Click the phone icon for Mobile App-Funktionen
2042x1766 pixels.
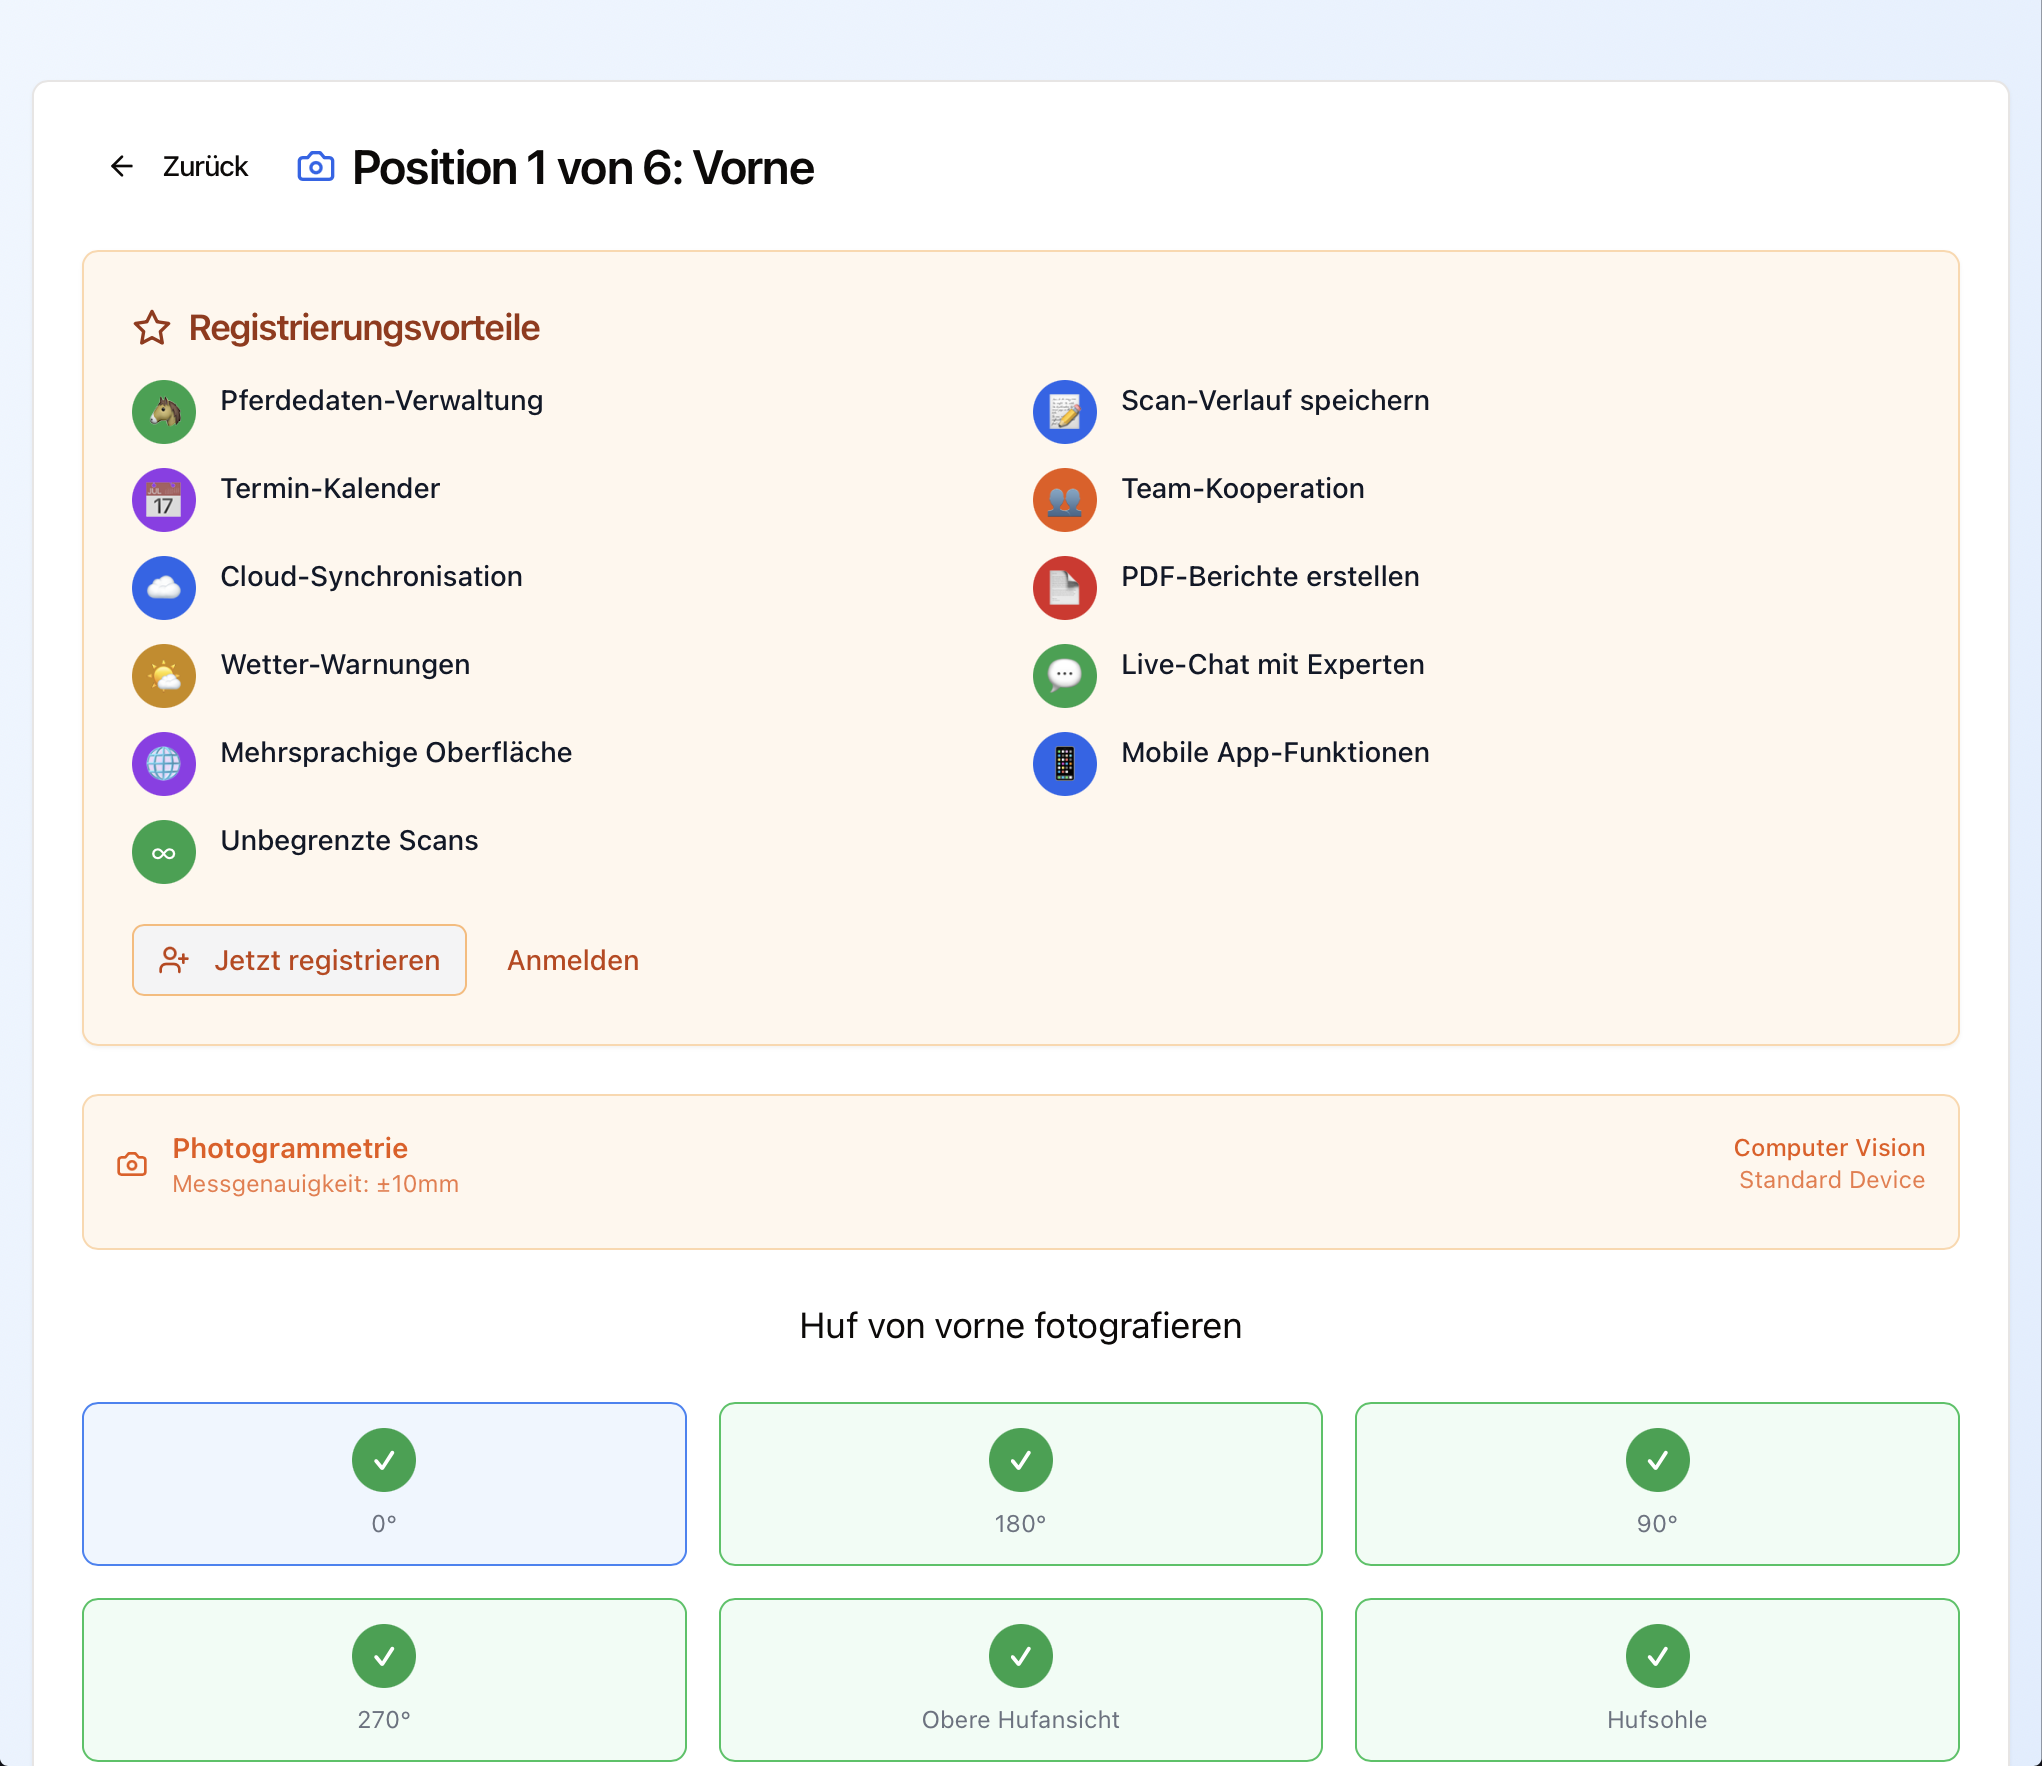[x=1064, y=764]
